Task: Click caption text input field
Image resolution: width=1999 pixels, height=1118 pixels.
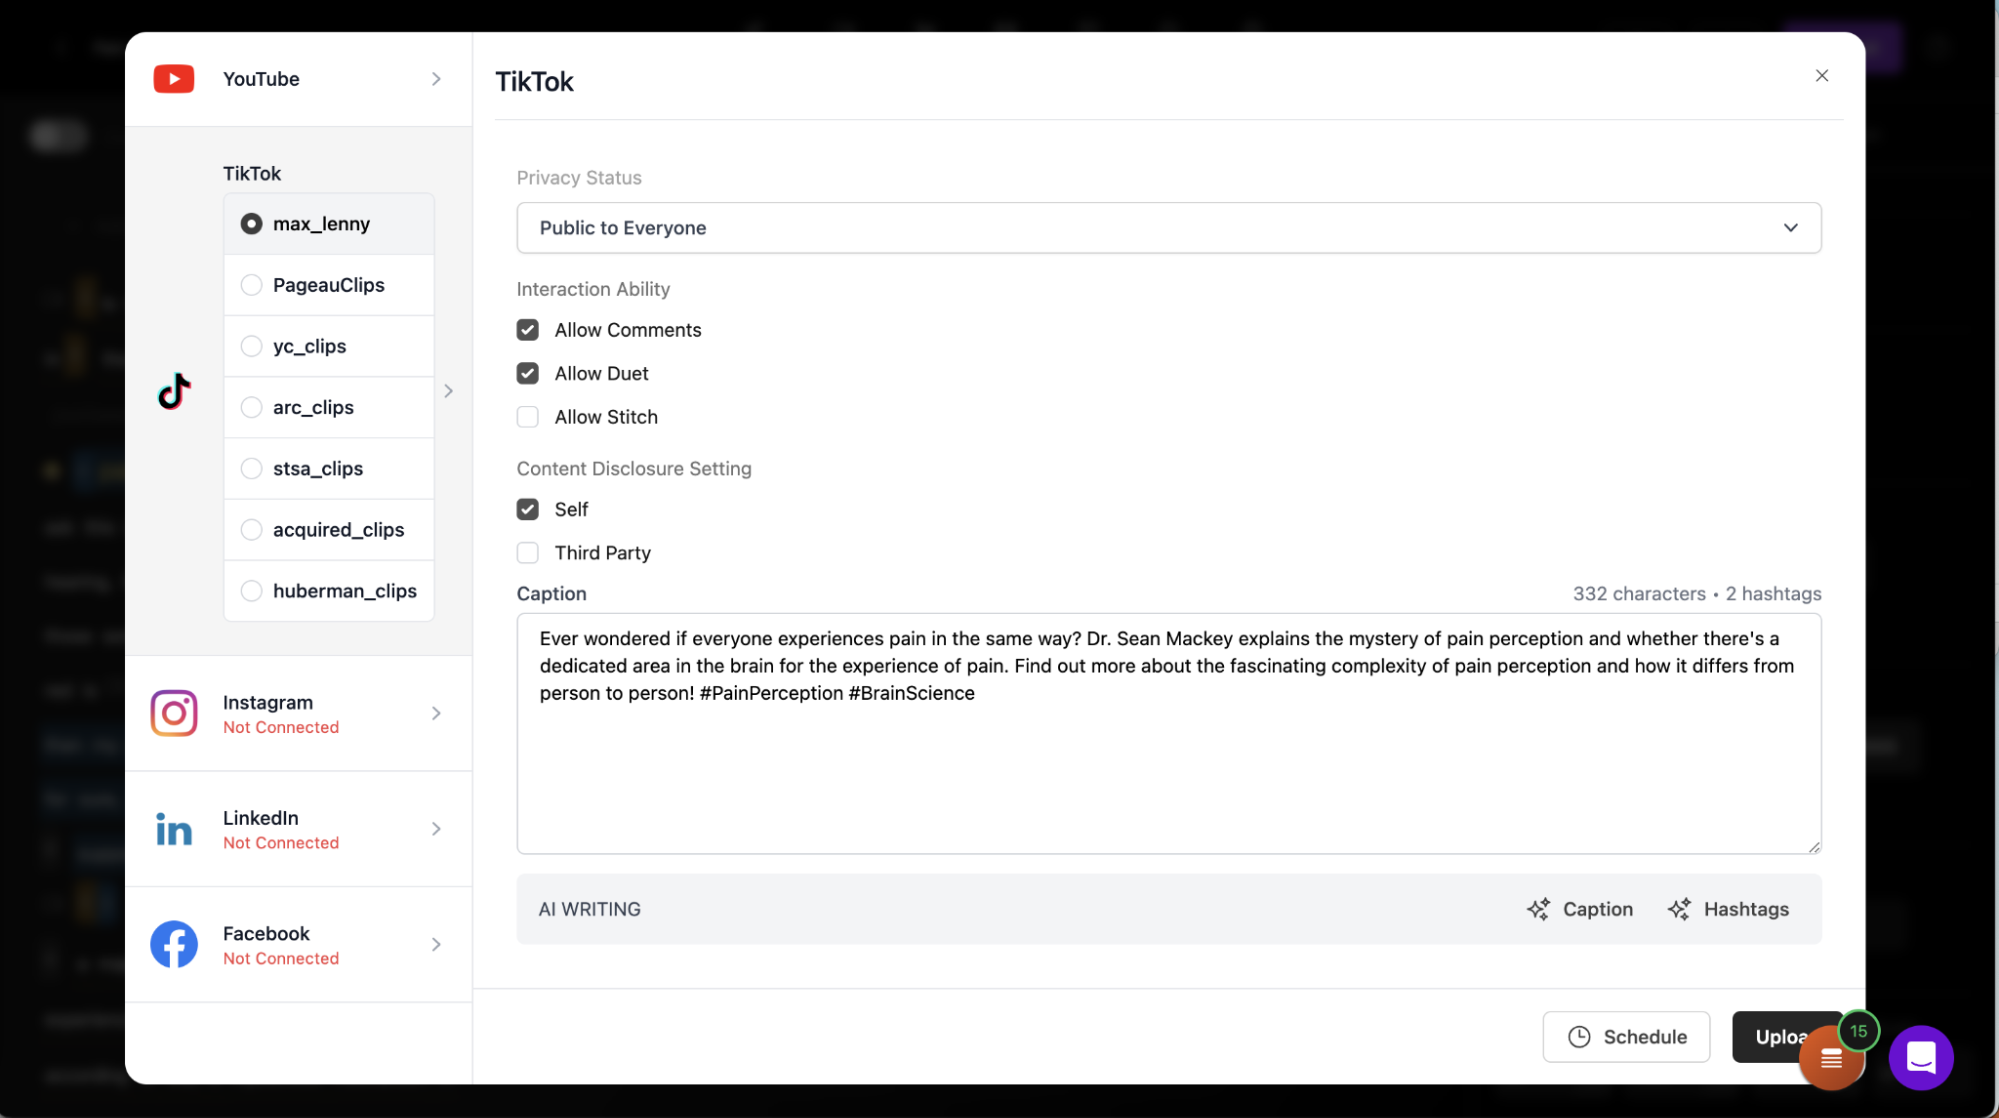Action: click(x=1168, y=732)
